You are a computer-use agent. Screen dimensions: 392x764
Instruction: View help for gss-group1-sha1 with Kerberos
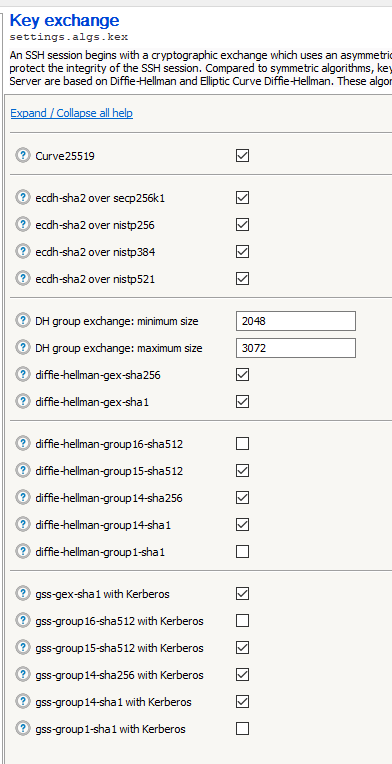(22, 728)
